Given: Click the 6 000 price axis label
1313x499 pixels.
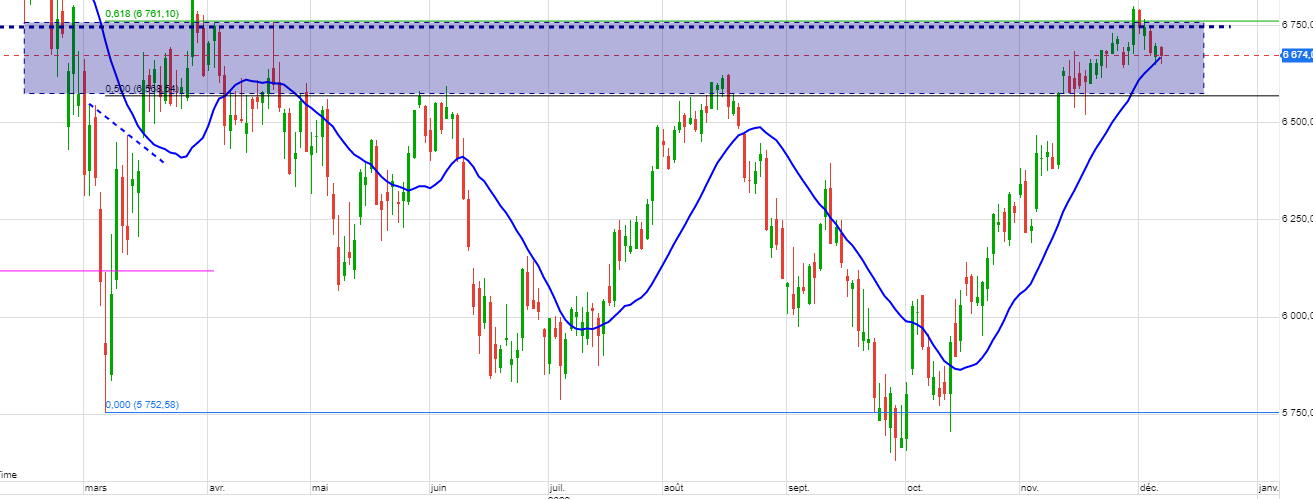Looking at the screenshot, I should click(1296, 317).
